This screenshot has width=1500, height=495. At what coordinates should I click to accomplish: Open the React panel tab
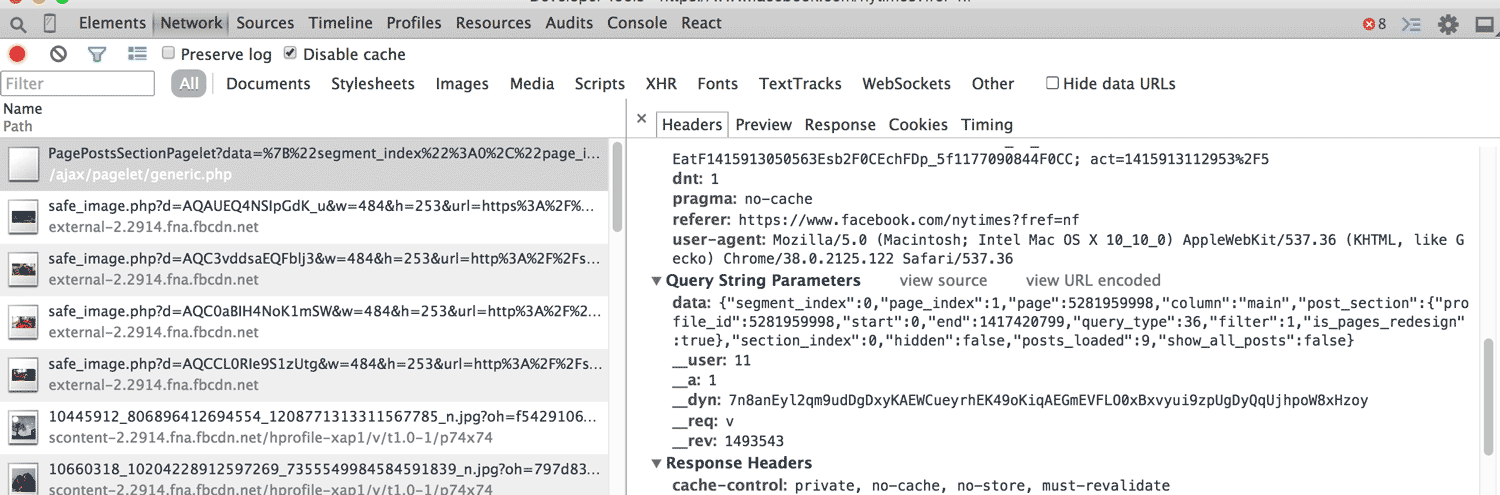[x=701, y=23]
